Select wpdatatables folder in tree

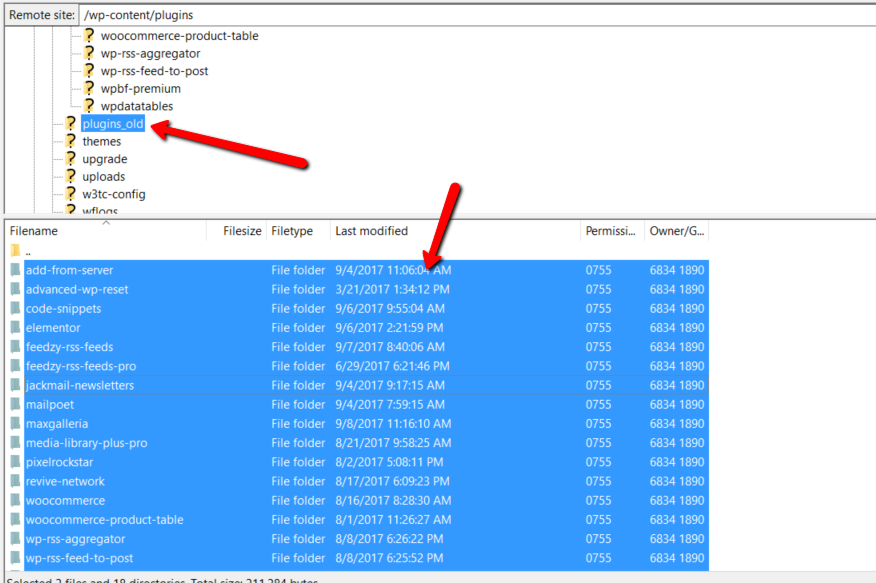click(x=137, y=106)
